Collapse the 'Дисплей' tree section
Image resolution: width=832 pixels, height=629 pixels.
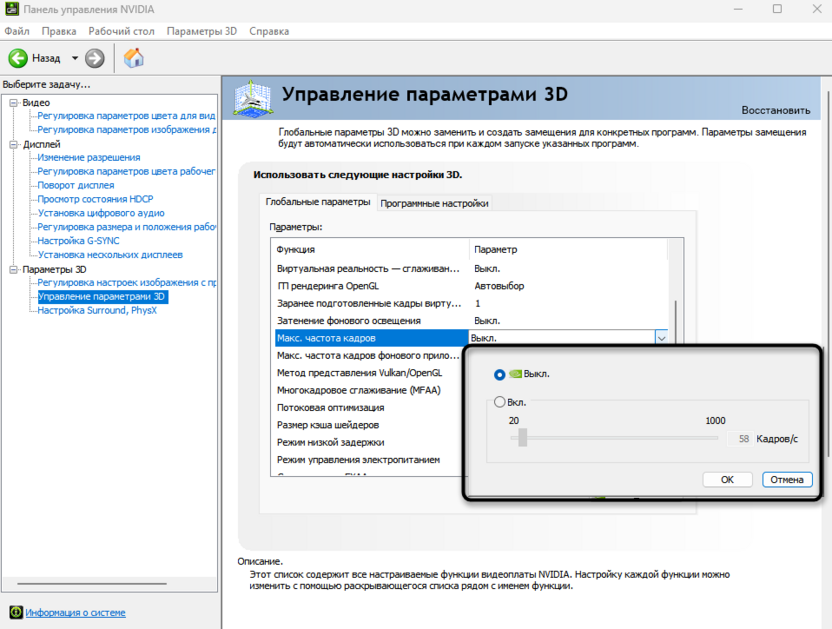(x=14, y=144)
